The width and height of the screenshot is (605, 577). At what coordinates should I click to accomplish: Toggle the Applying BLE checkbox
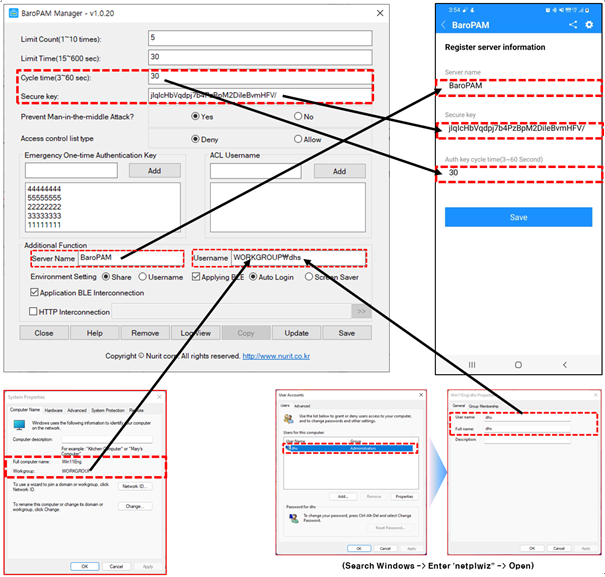(x=196, y=277)
